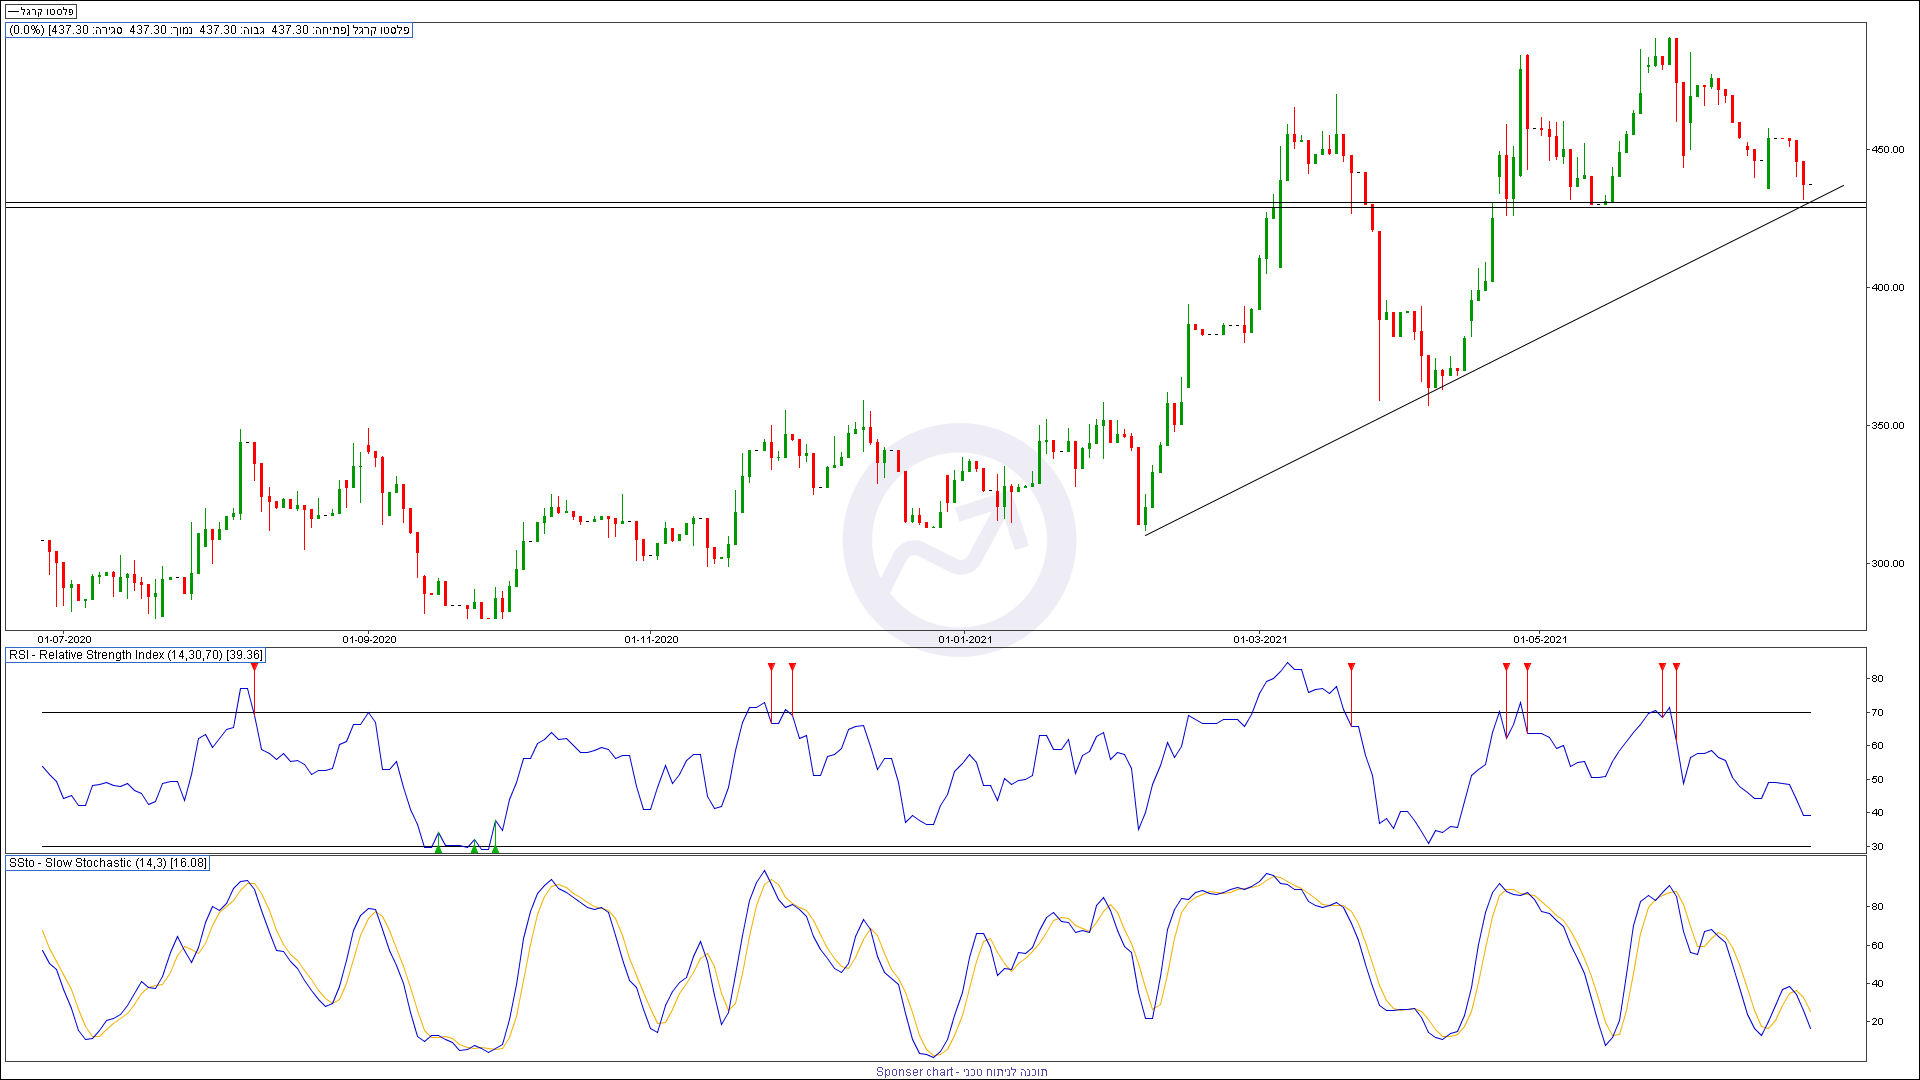Click the 01-01-2021 date axis label

965,639
